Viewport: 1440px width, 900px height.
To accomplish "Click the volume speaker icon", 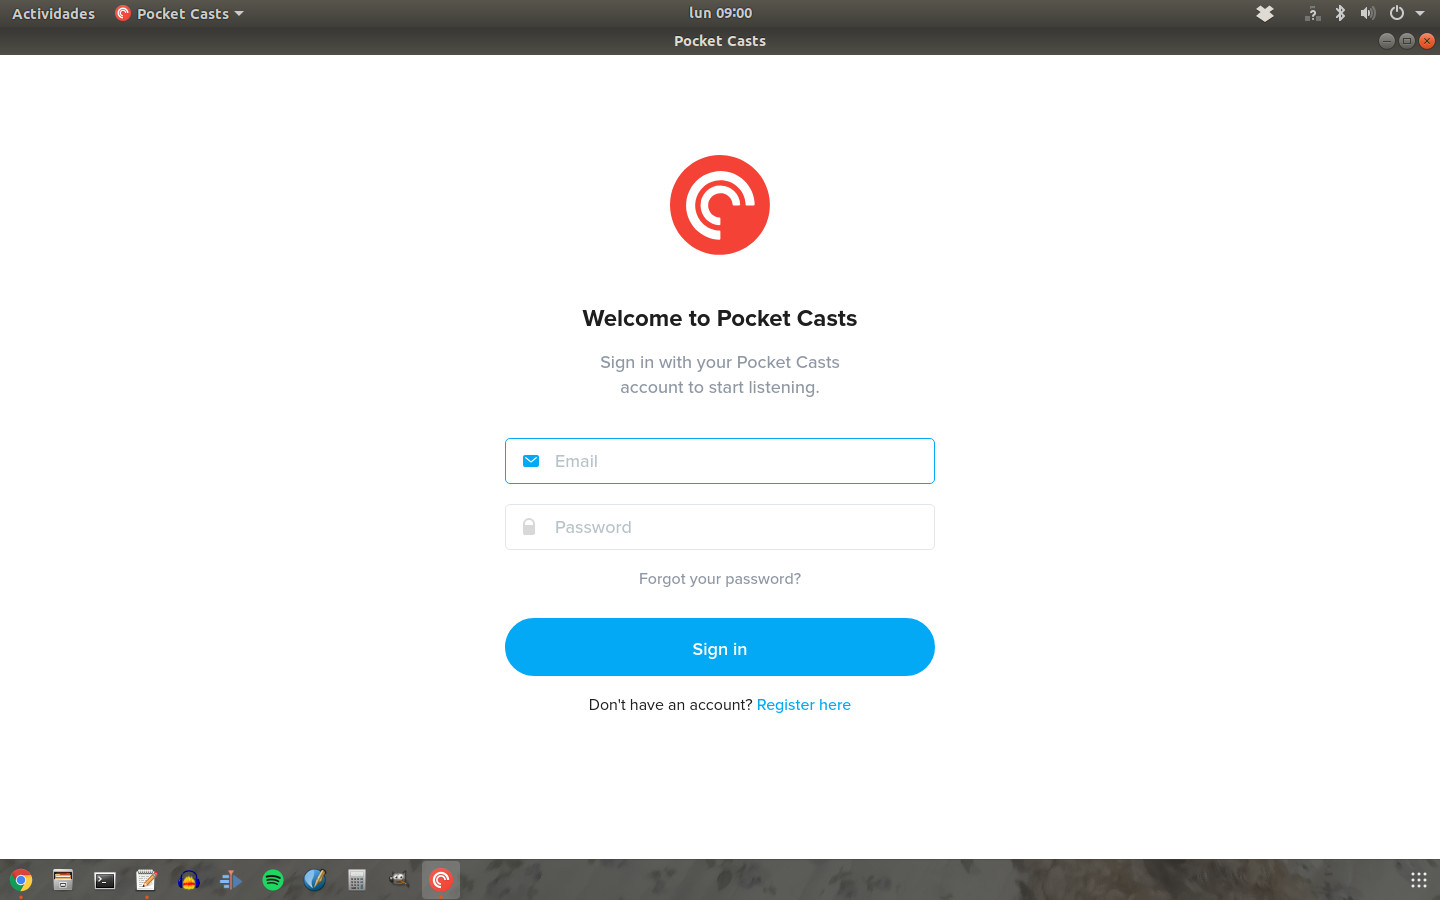I will 1367,14.
